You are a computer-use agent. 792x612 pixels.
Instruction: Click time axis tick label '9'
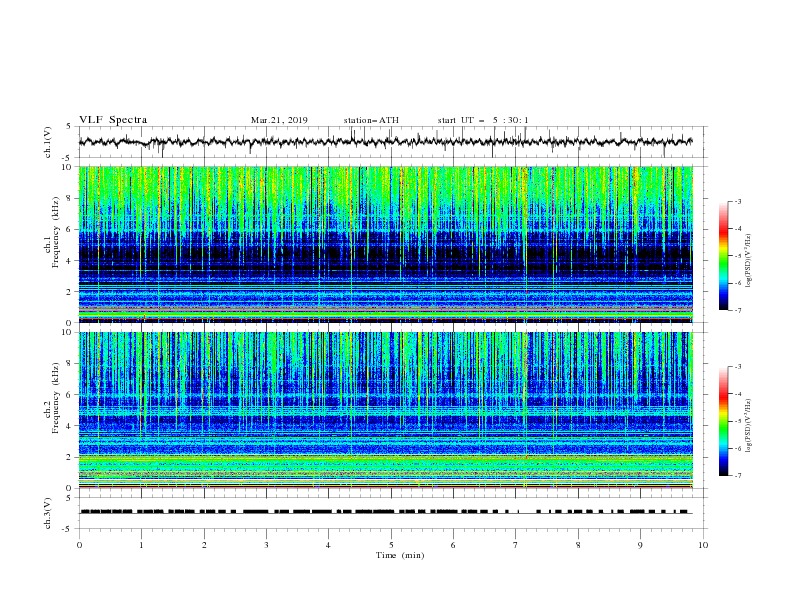pos(640,545)
